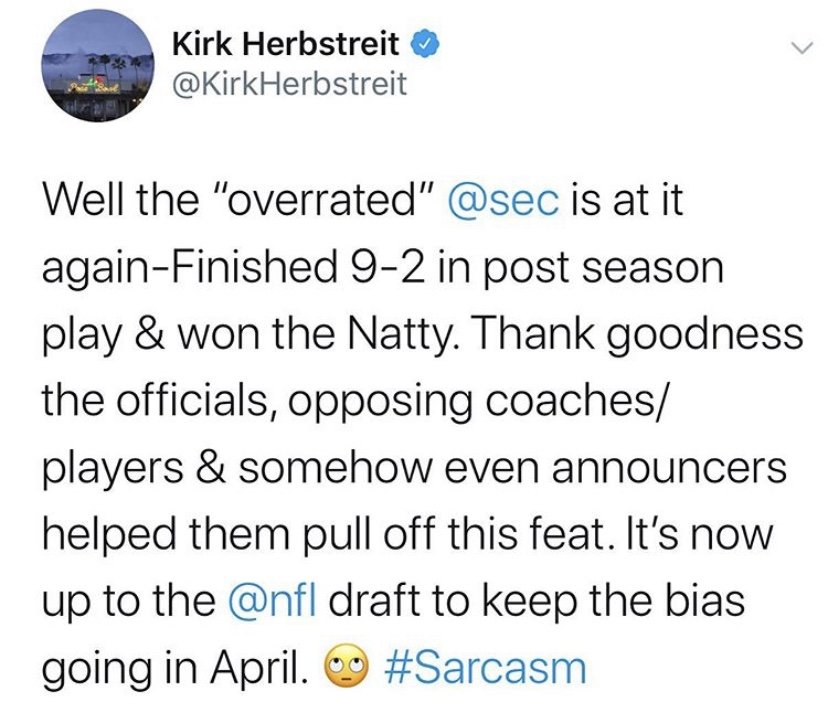Viewport: 828px width, 713px height.
Task: Open the @KirkHerbstreit handle link
Action: (x=290, y=84)
